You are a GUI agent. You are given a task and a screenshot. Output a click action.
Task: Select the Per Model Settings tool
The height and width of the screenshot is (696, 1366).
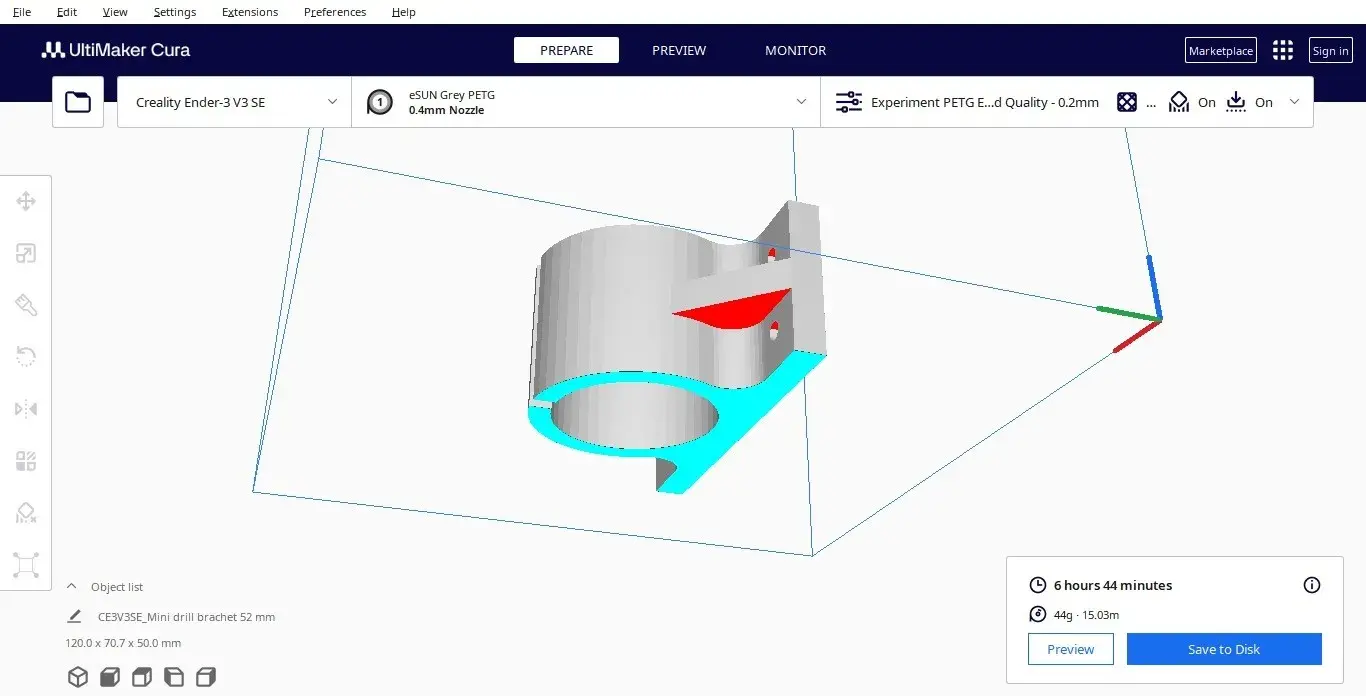pos(26,461)
